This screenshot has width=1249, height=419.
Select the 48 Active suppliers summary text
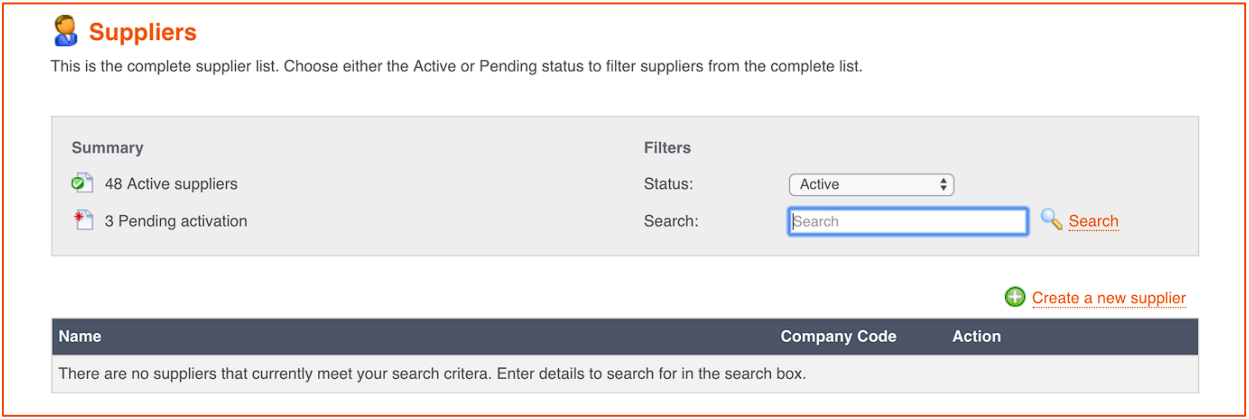coord(171,184)
